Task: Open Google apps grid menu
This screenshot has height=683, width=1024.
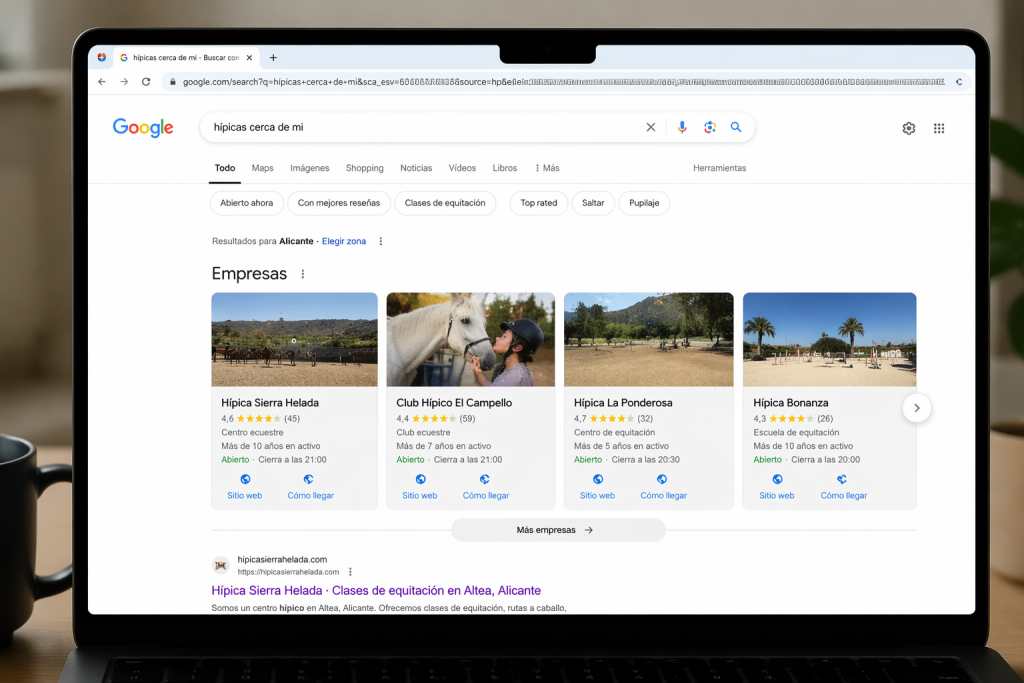Action: pyautogui.click(x=939, y=128)
